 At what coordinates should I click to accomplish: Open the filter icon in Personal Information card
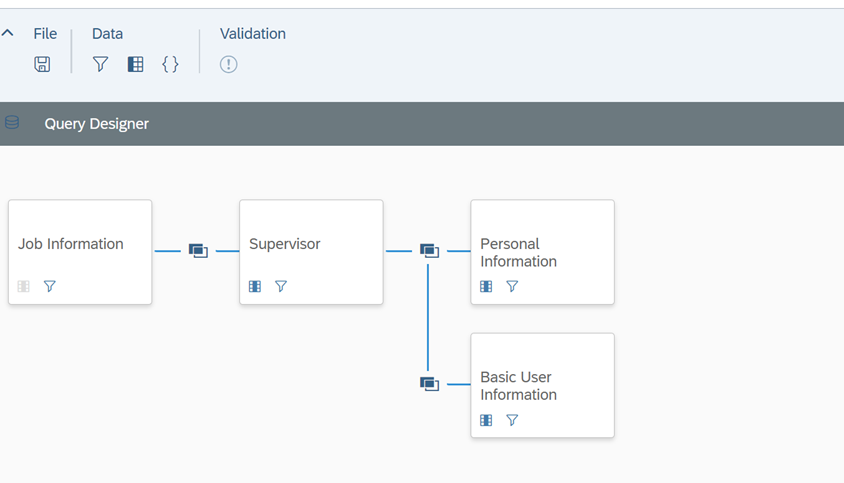tap(512, 286)
